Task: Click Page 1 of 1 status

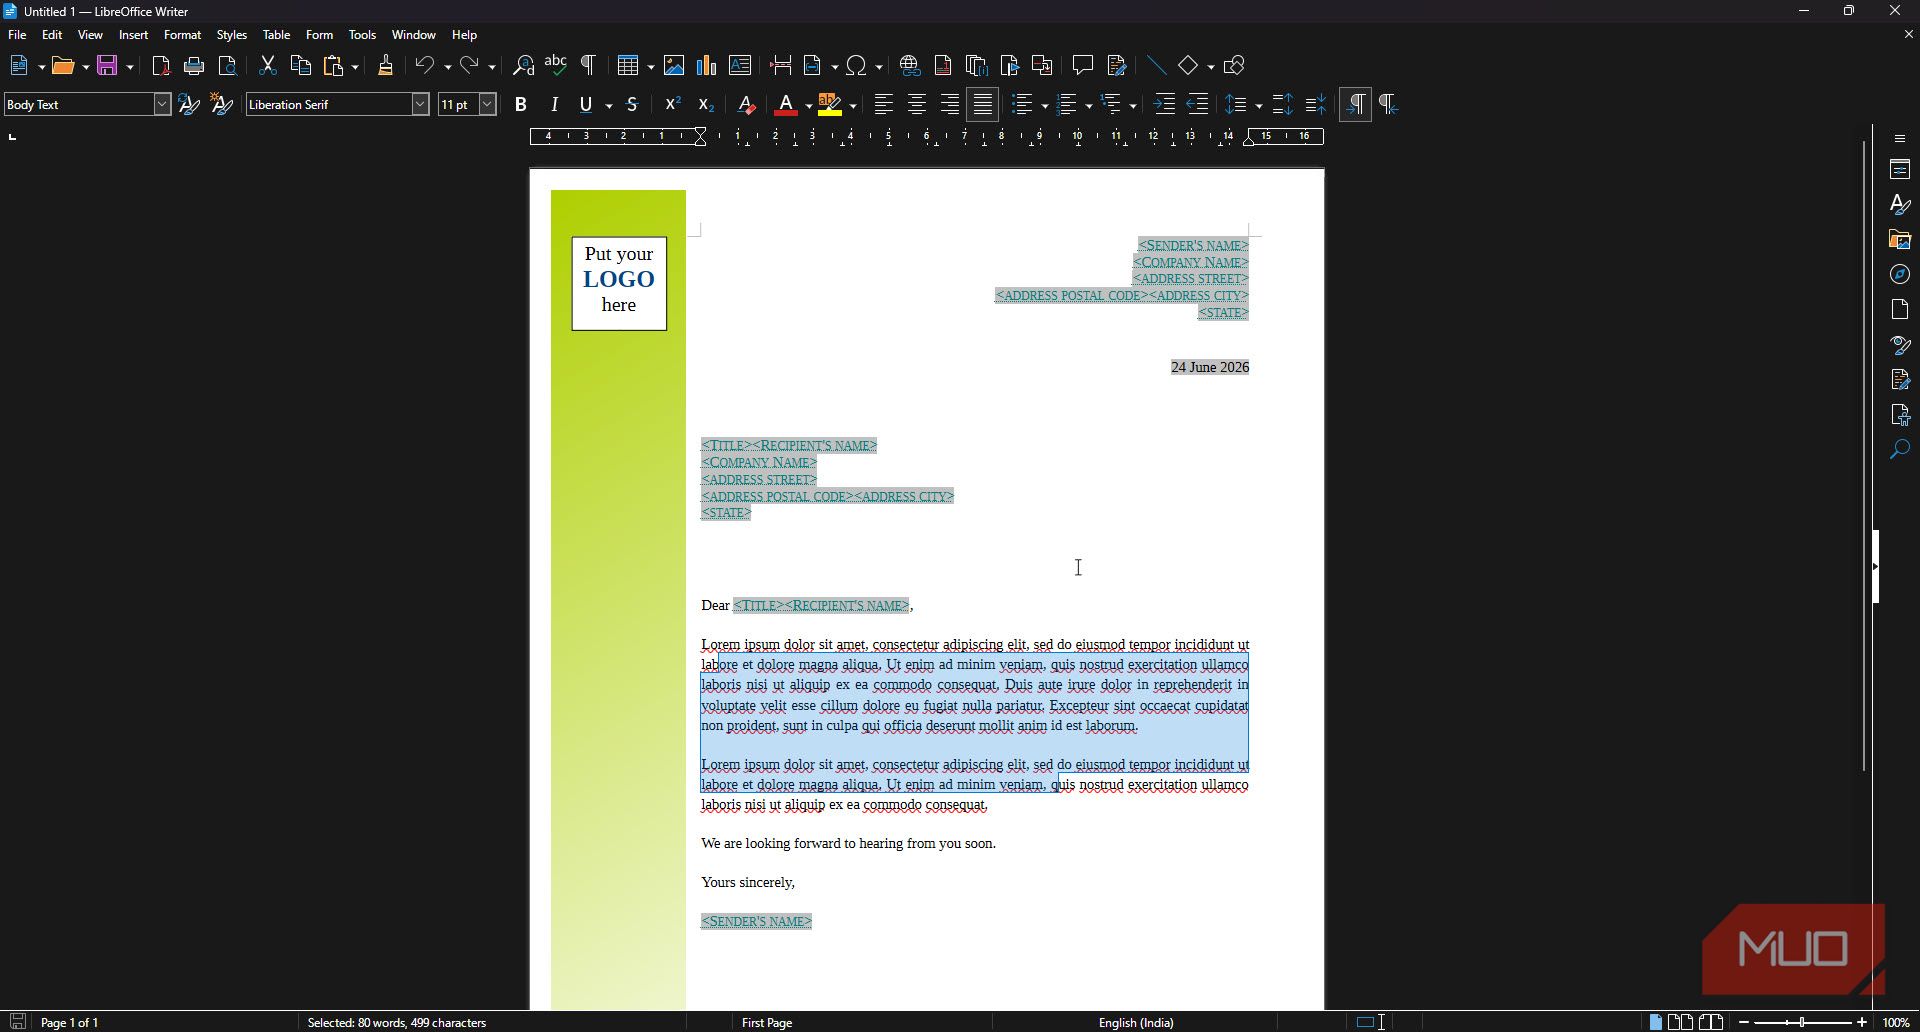Action: pos(69,1022)
